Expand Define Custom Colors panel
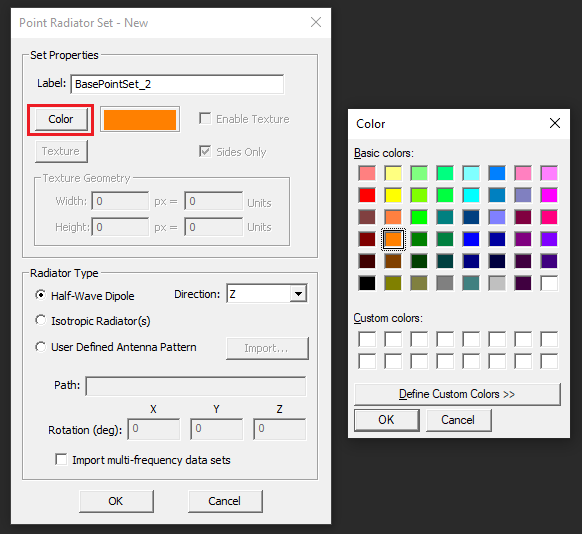The width and height of the screenshot is (582, 534). point(457,394)
